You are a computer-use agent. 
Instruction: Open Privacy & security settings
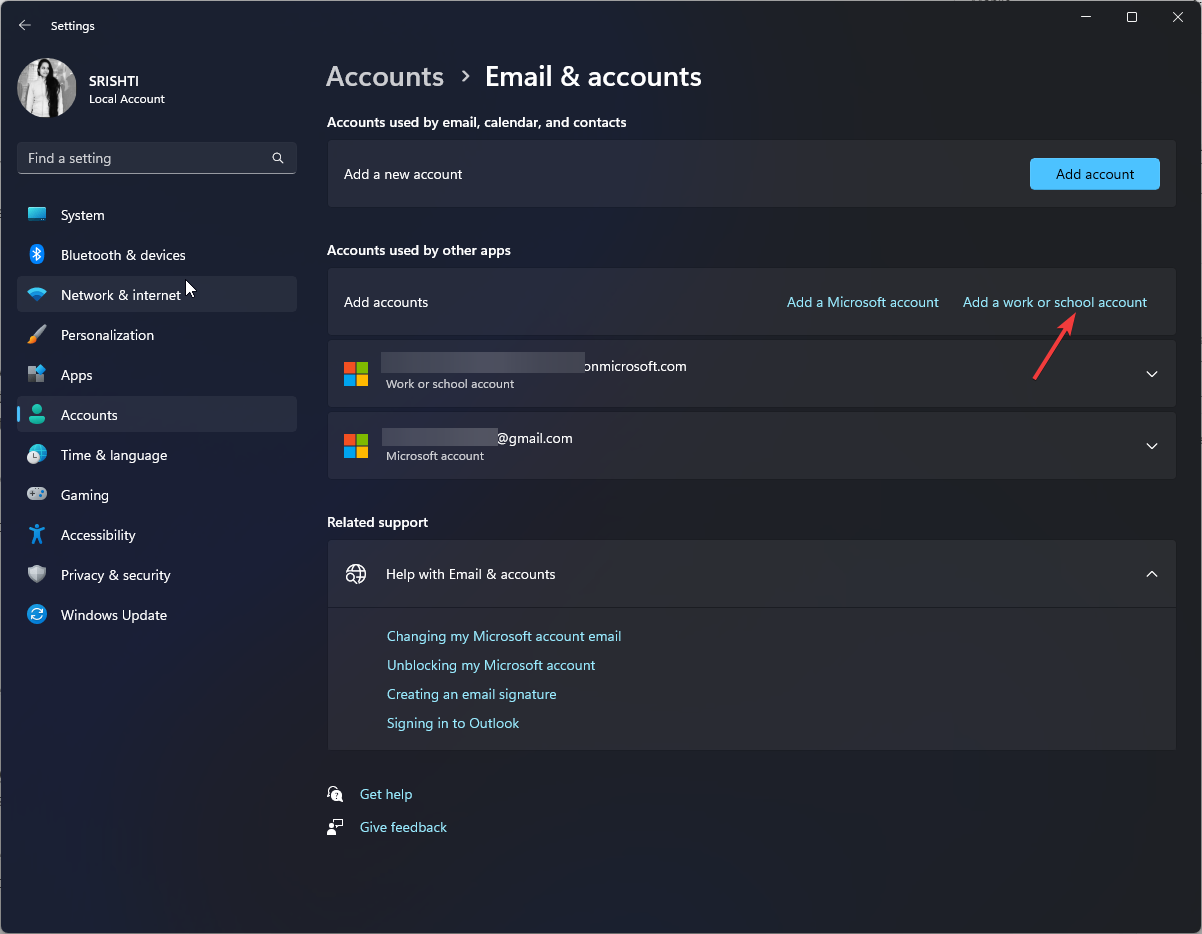click(116, 574)
